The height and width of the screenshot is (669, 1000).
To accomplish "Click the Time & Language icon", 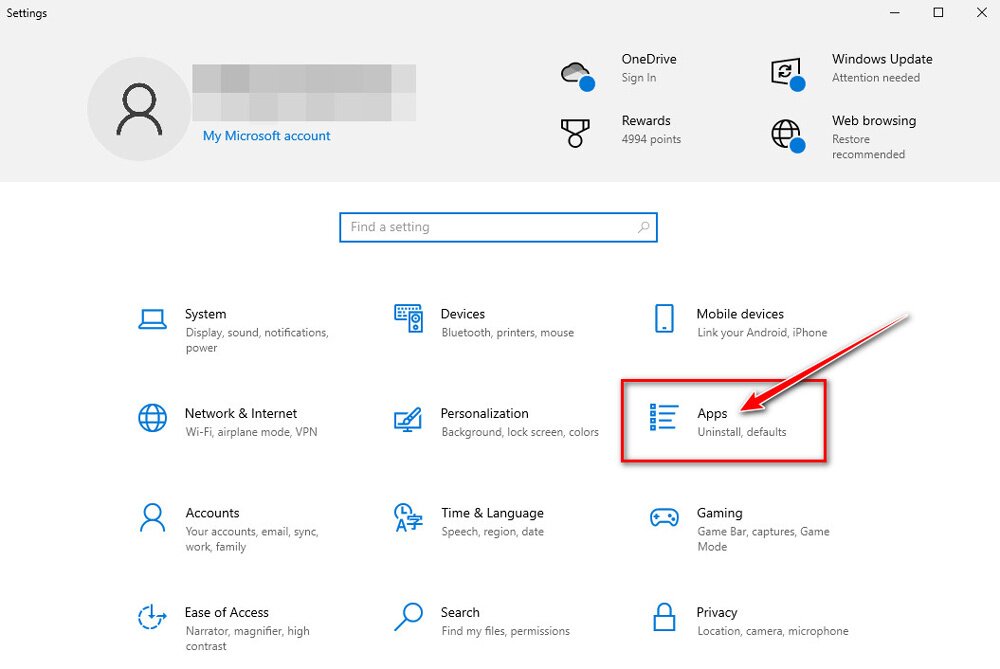I will [408, 517].
